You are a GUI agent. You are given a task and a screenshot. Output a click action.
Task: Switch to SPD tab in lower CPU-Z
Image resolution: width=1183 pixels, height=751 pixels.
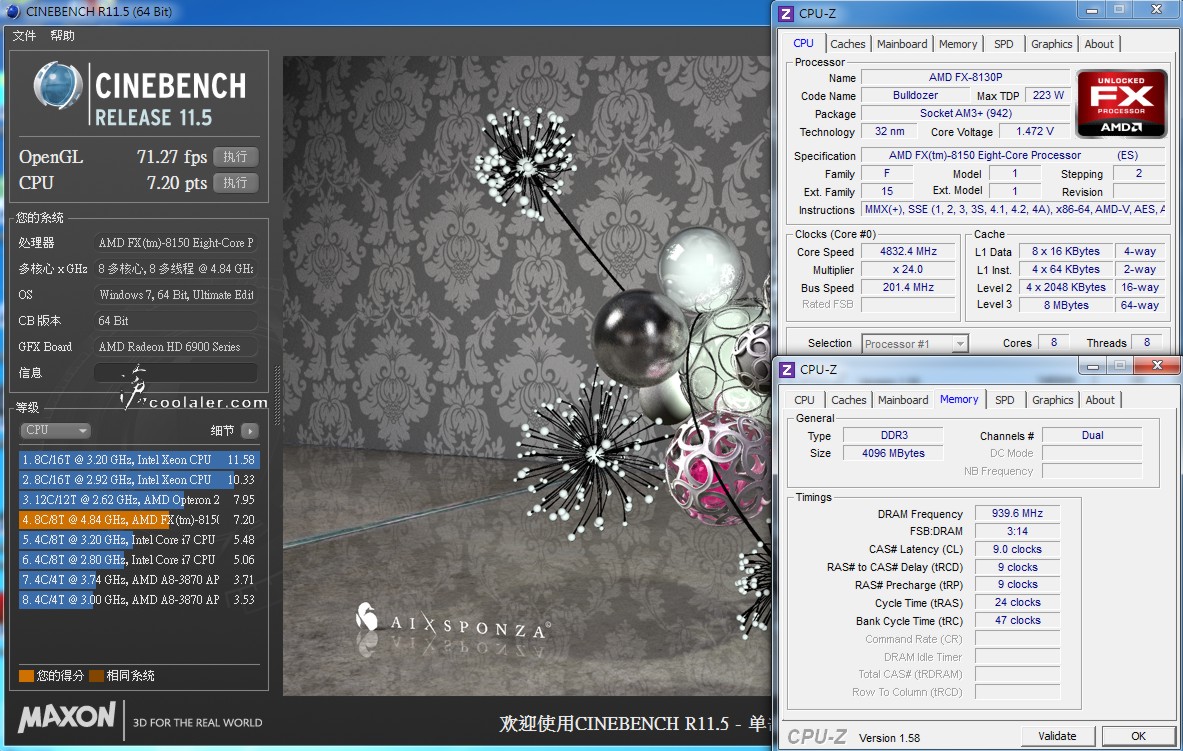[1004, 400]
